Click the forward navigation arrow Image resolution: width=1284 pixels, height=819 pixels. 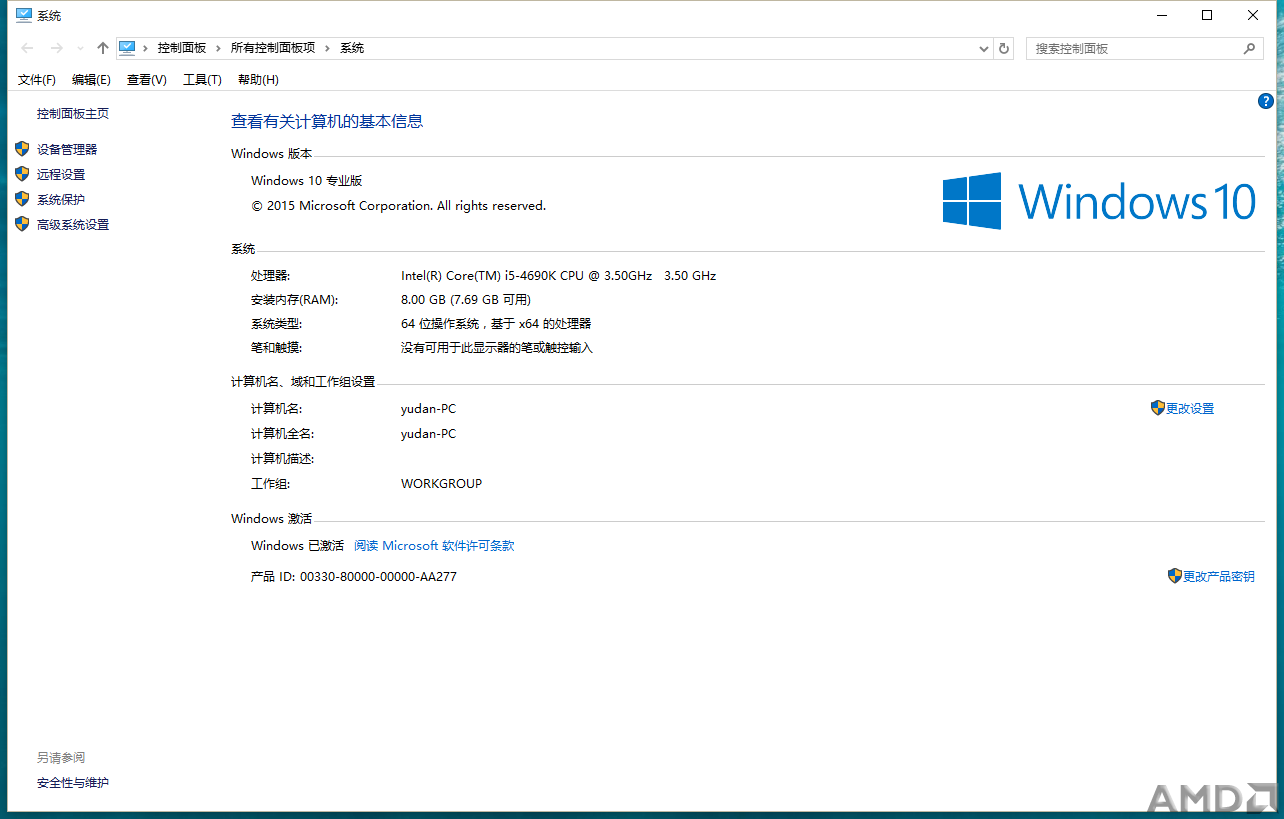tap(57, 48)
